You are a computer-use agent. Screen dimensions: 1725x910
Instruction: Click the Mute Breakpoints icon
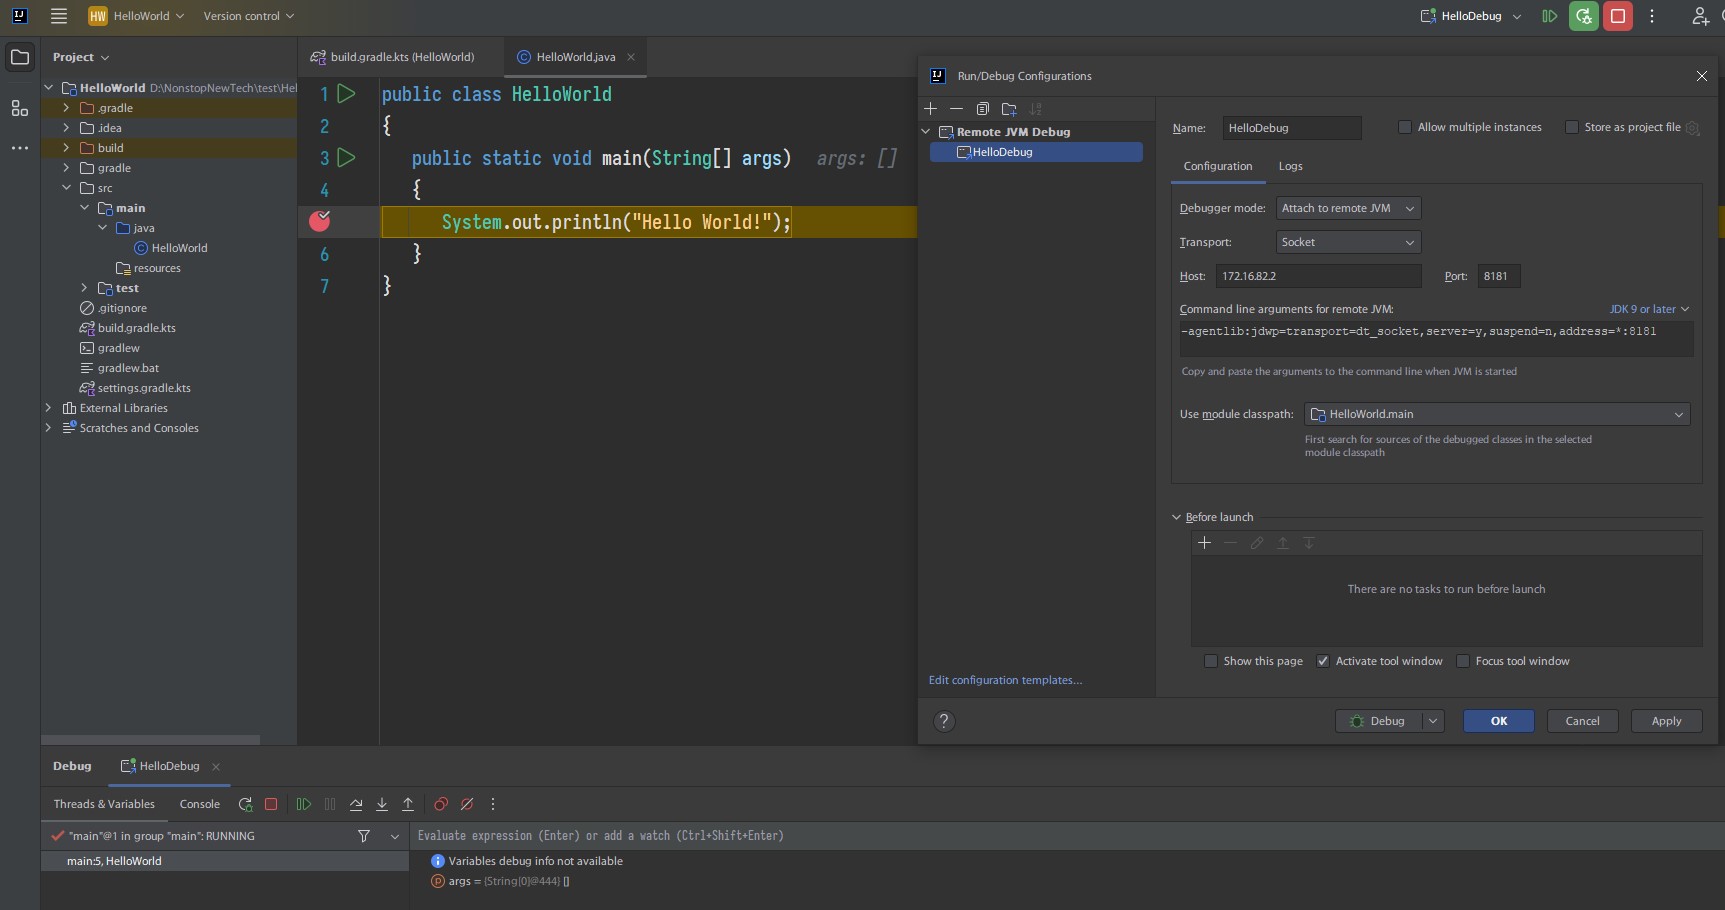click(467, 804)
